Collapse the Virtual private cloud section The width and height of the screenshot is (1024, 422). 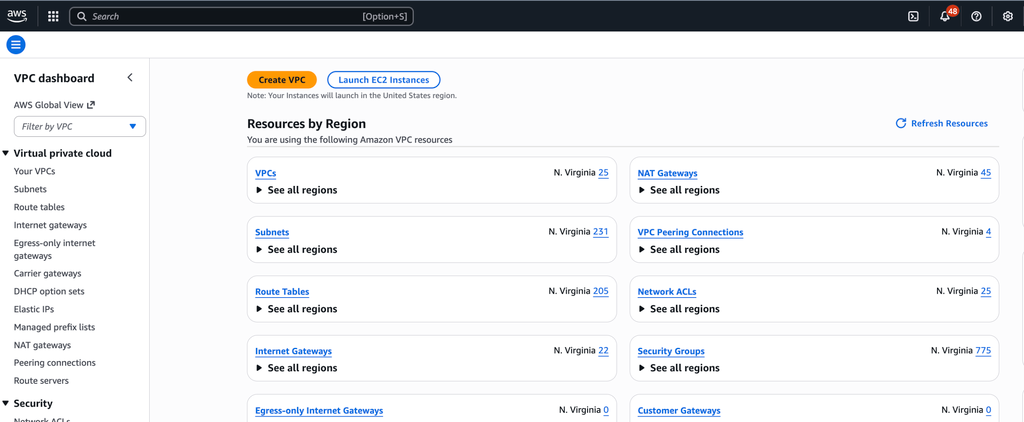(6, 154)
